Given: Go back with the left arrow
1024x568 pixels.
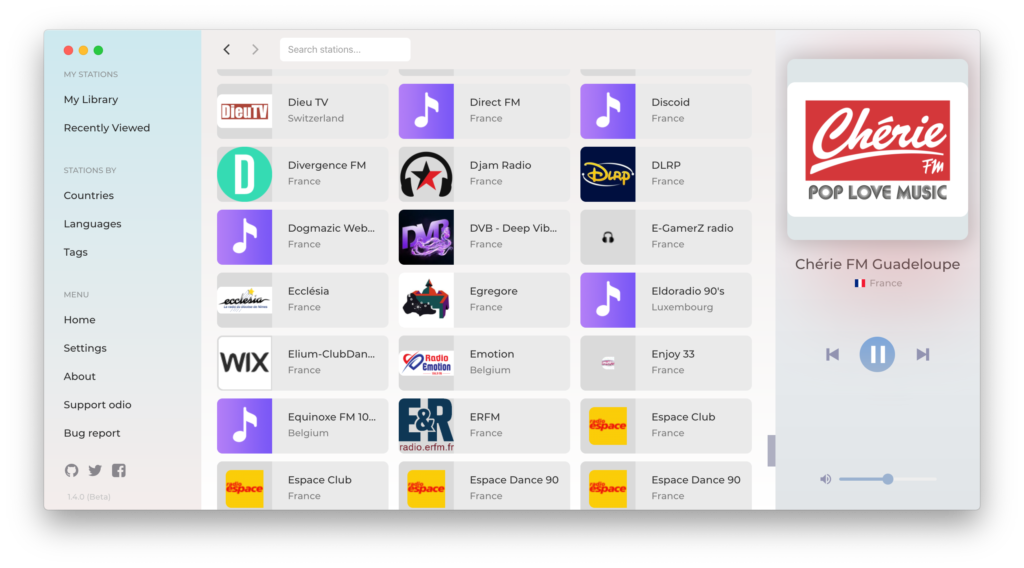Looking at the screenshot, I should (x=227, y=50).
